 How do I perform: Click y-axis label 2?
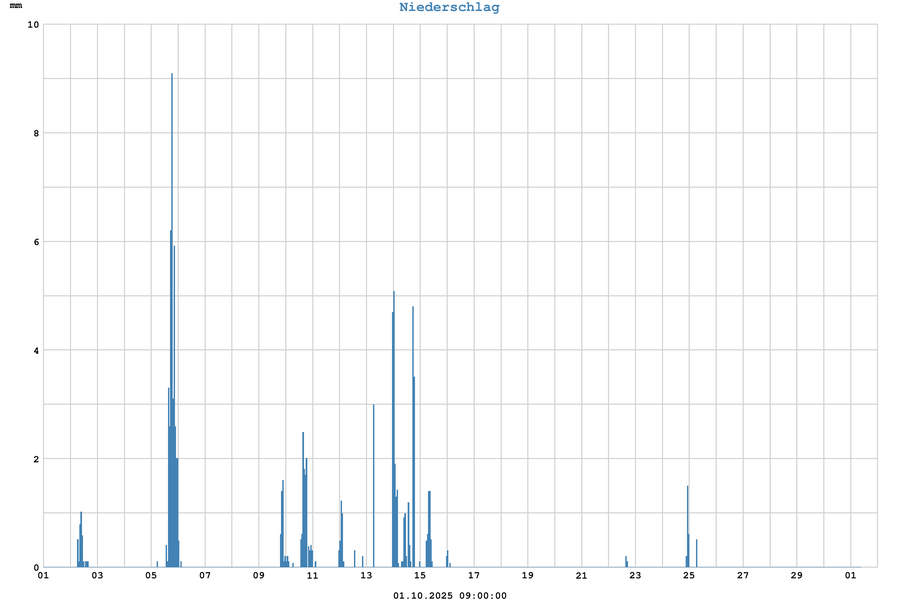35,459
